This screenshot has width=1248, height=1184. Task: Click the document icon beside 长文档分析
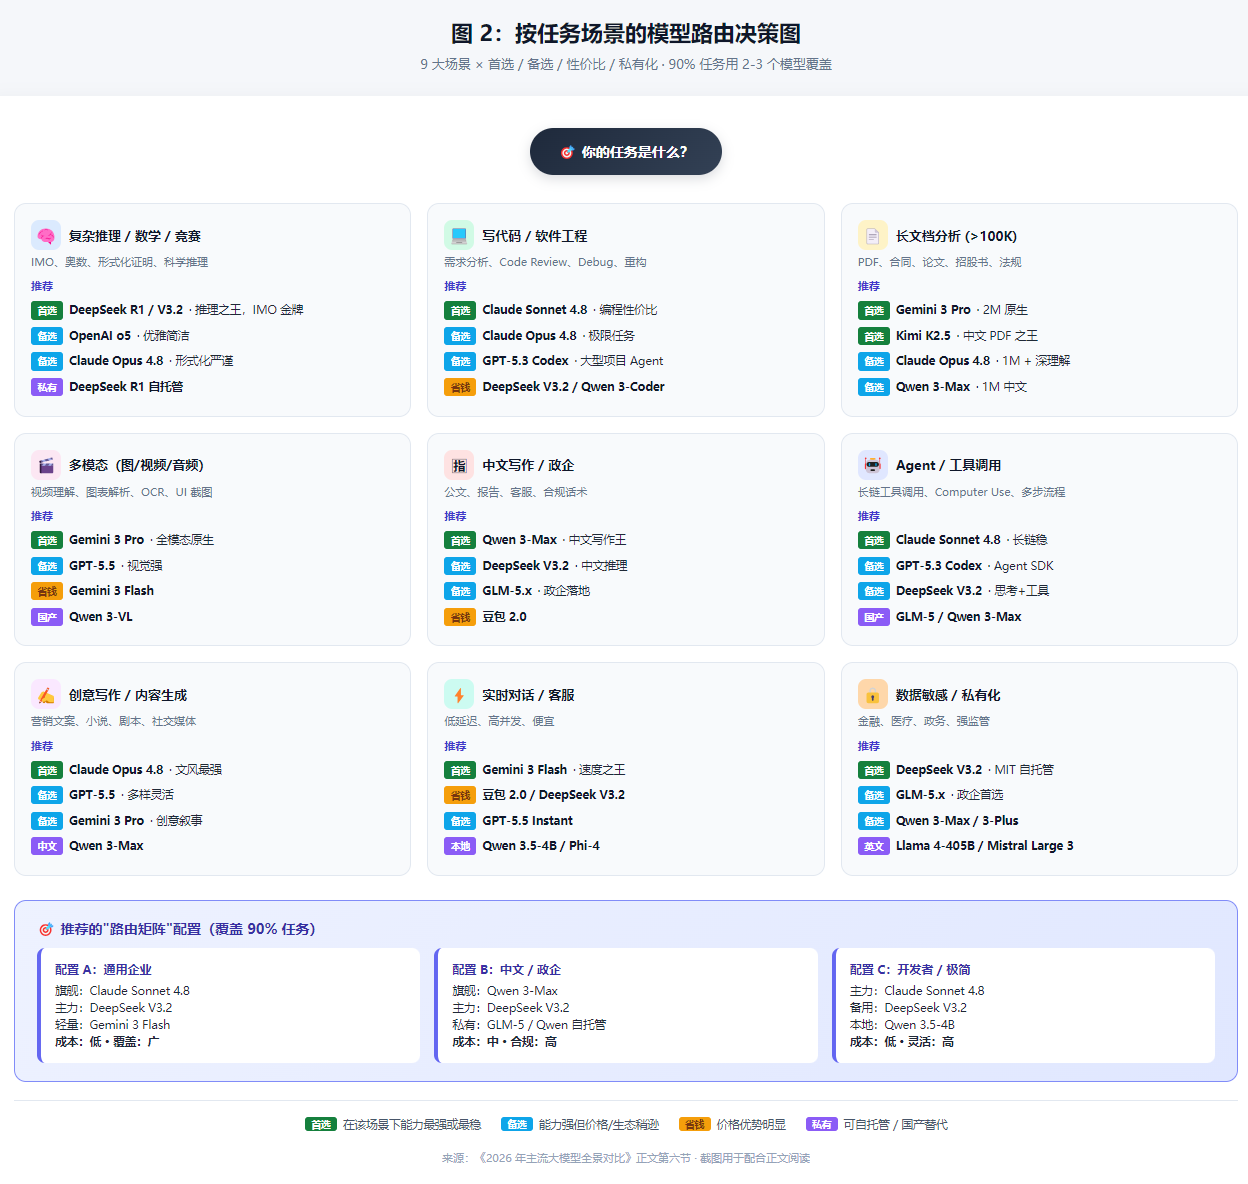(873, 236)
